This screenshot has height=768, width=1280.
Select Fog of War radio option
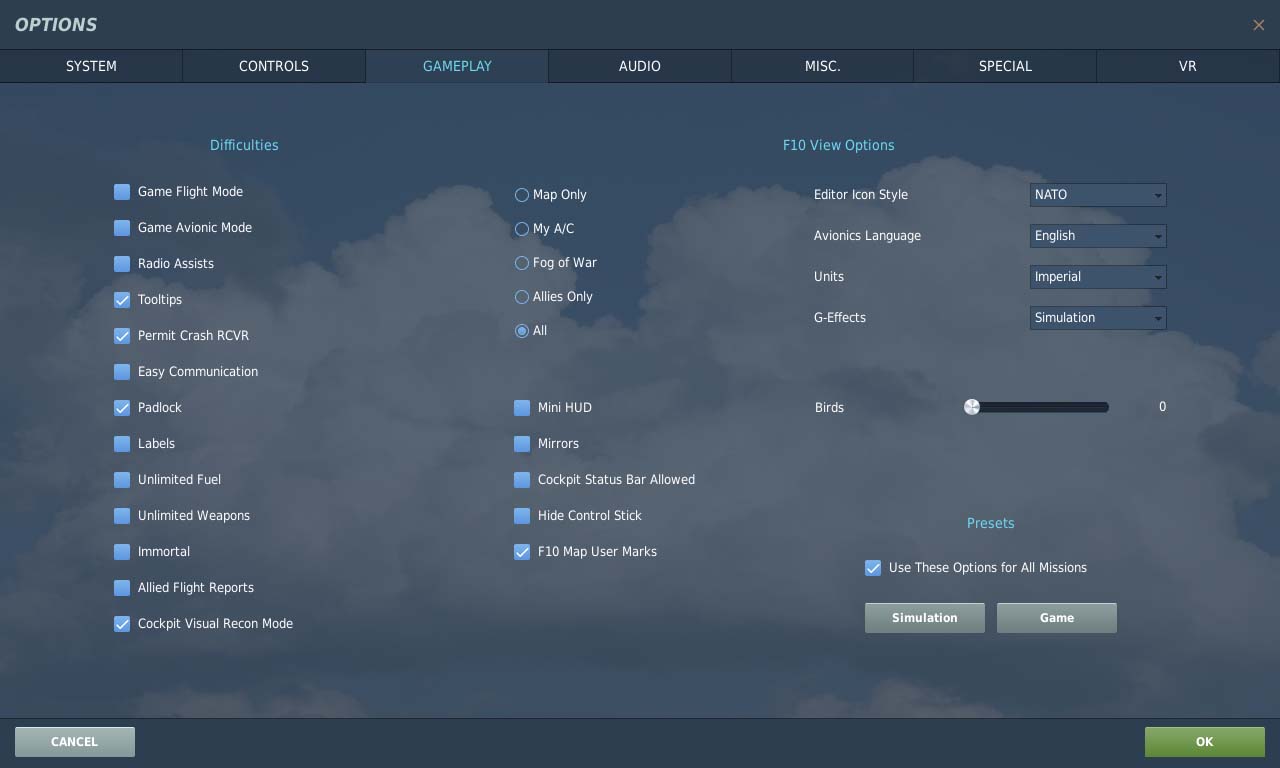pyautogui.click(x=522, y=263)
